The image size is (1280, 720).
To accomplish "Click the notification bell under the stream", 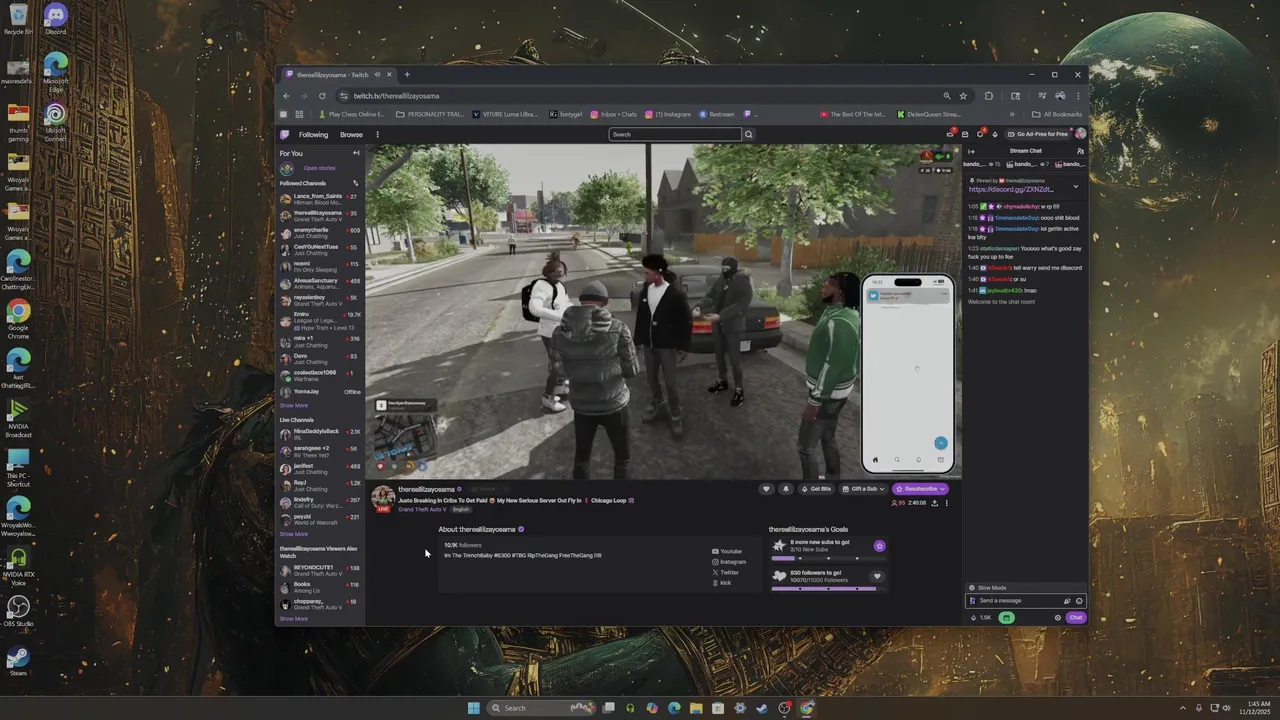I will click(x=785, y=489).
